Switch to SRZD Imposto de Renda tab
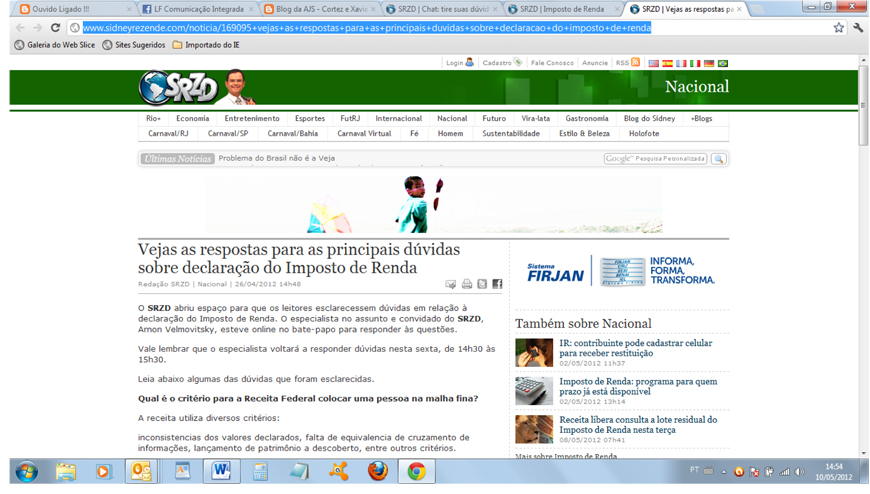The image size is (870, 494). tap(564, 9)
